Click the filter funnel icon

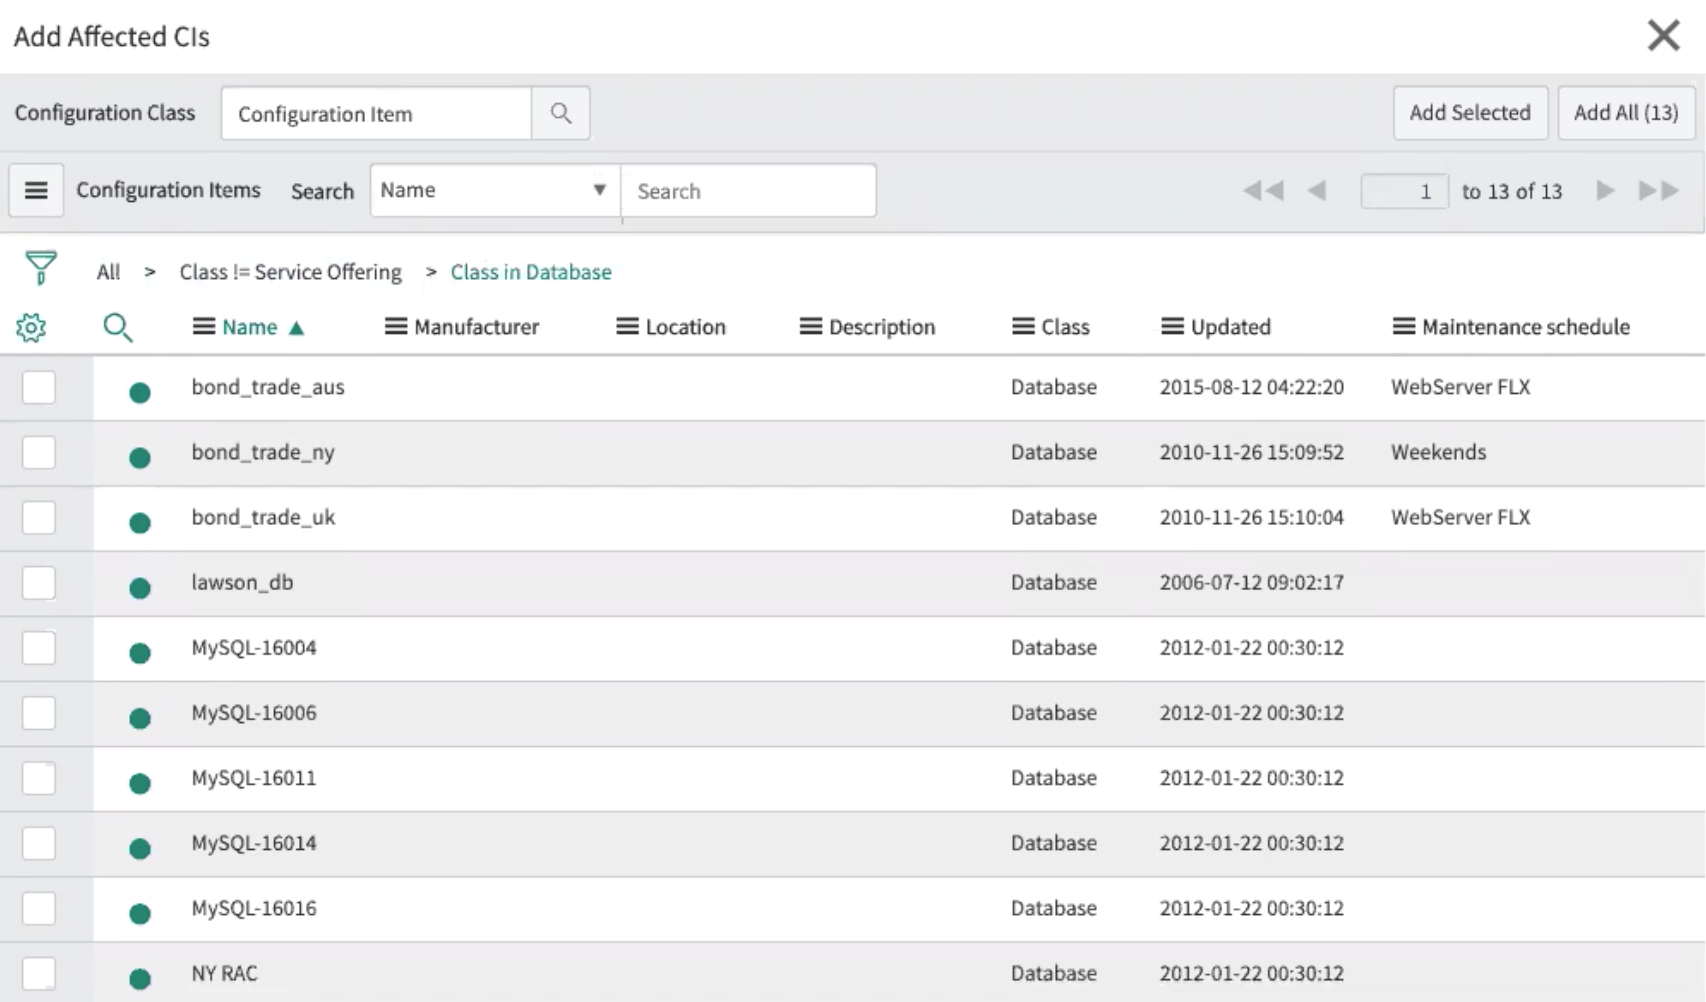pos(41,268)
